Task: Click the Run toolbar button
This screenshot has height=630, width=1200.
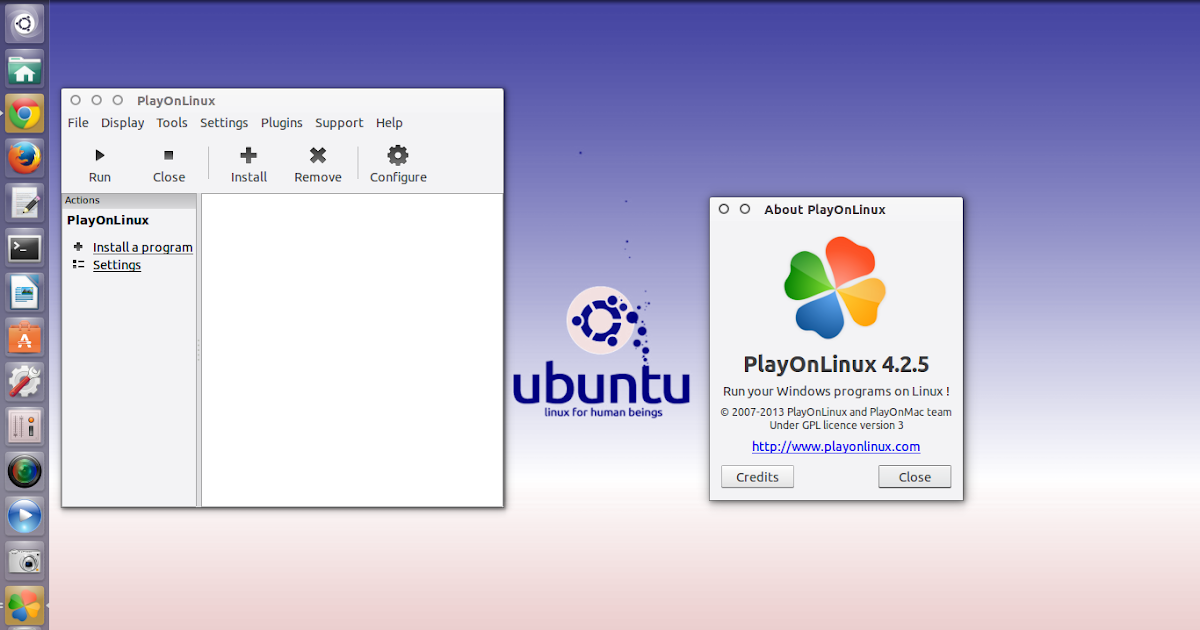Action: click(x=99, y=165)
